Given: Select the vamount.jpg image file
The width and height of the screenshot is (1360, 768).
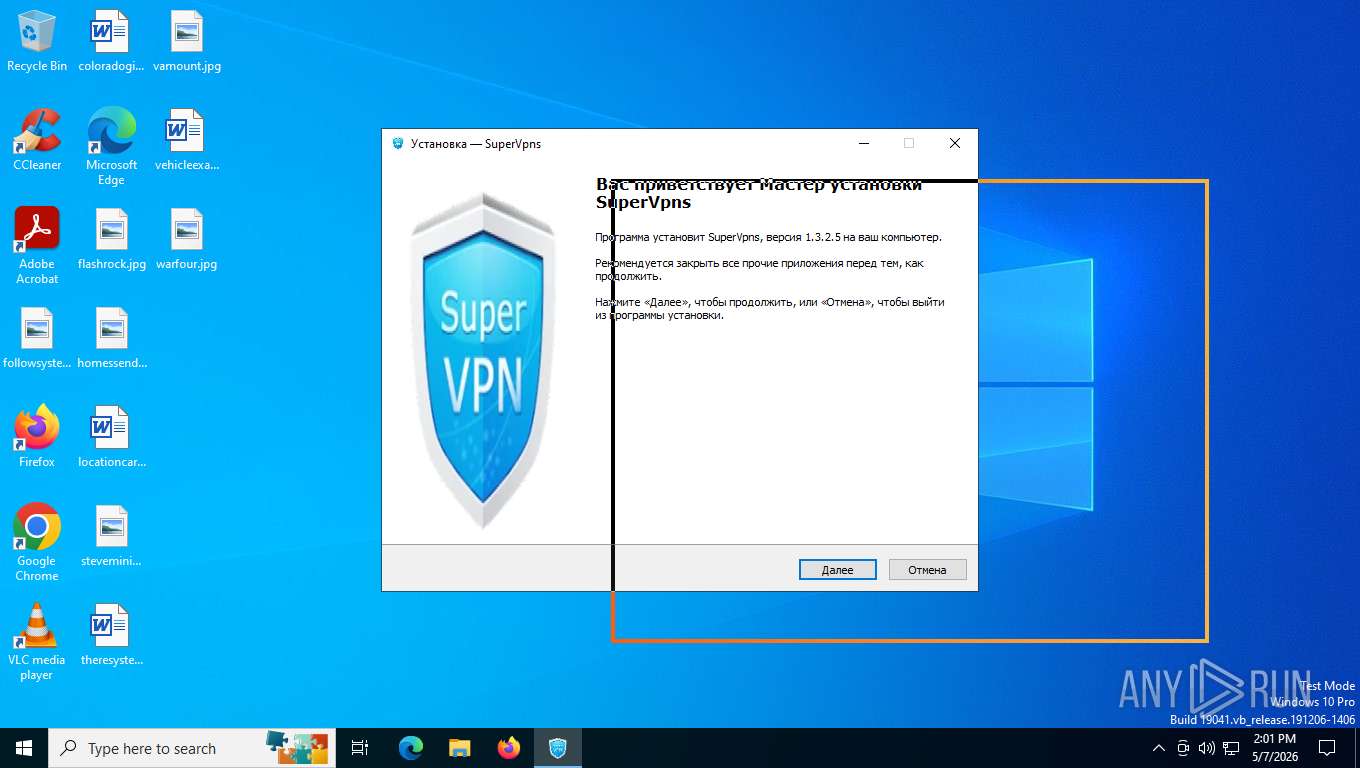Looking at the screenshot, I should tap(187, 41).
